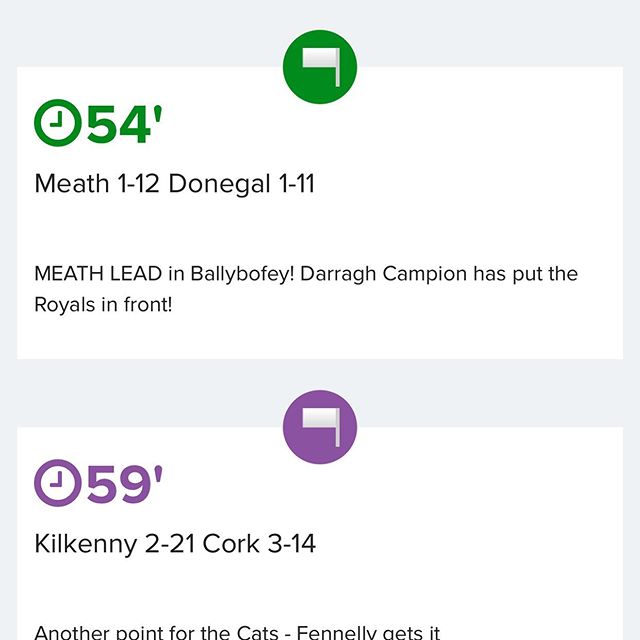Viewport: 640px width, 640px height.
Task: Click 'Fennelly gets it' in the Kilkenny update
Action: [368, 632]
